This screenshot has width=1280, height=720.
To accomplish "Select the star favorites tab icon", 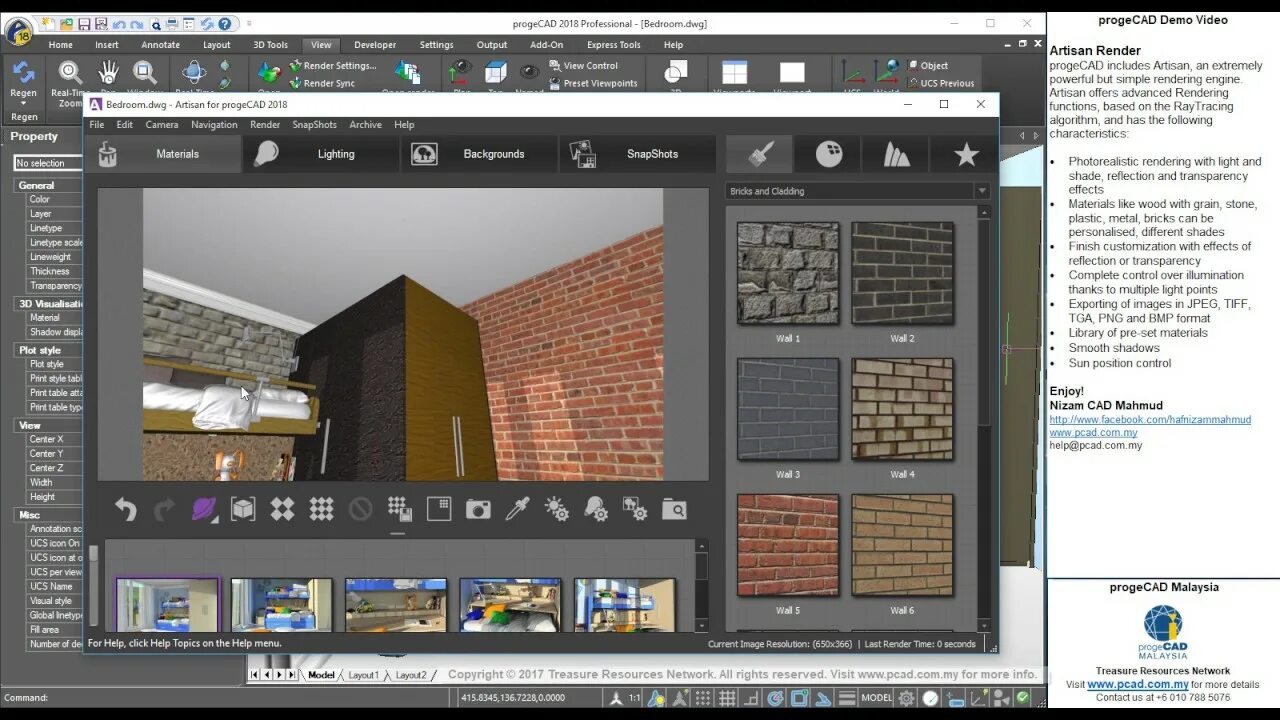I will click(x=966, y=154).
